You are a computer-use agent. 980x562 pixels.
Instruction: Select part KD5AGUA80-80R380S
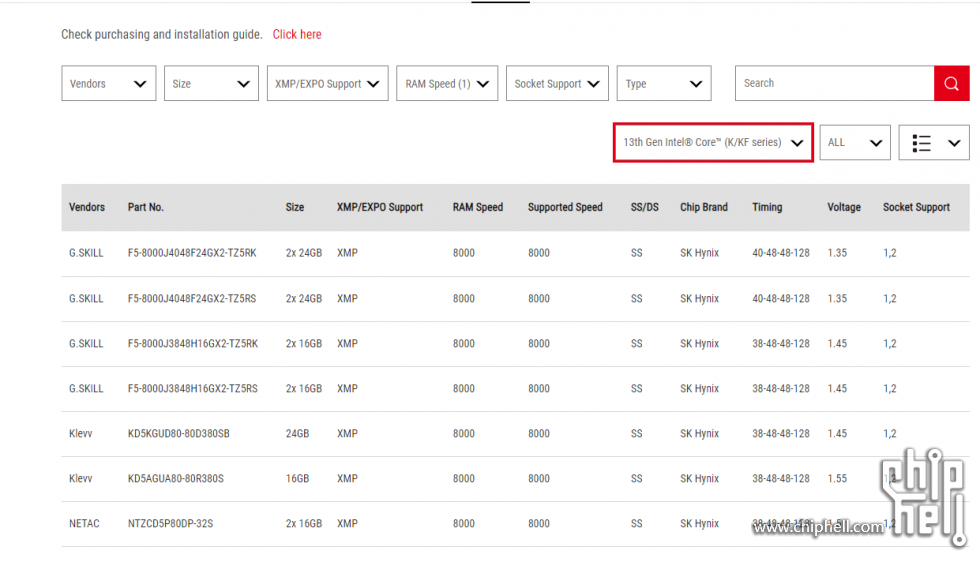pos(176,478)
